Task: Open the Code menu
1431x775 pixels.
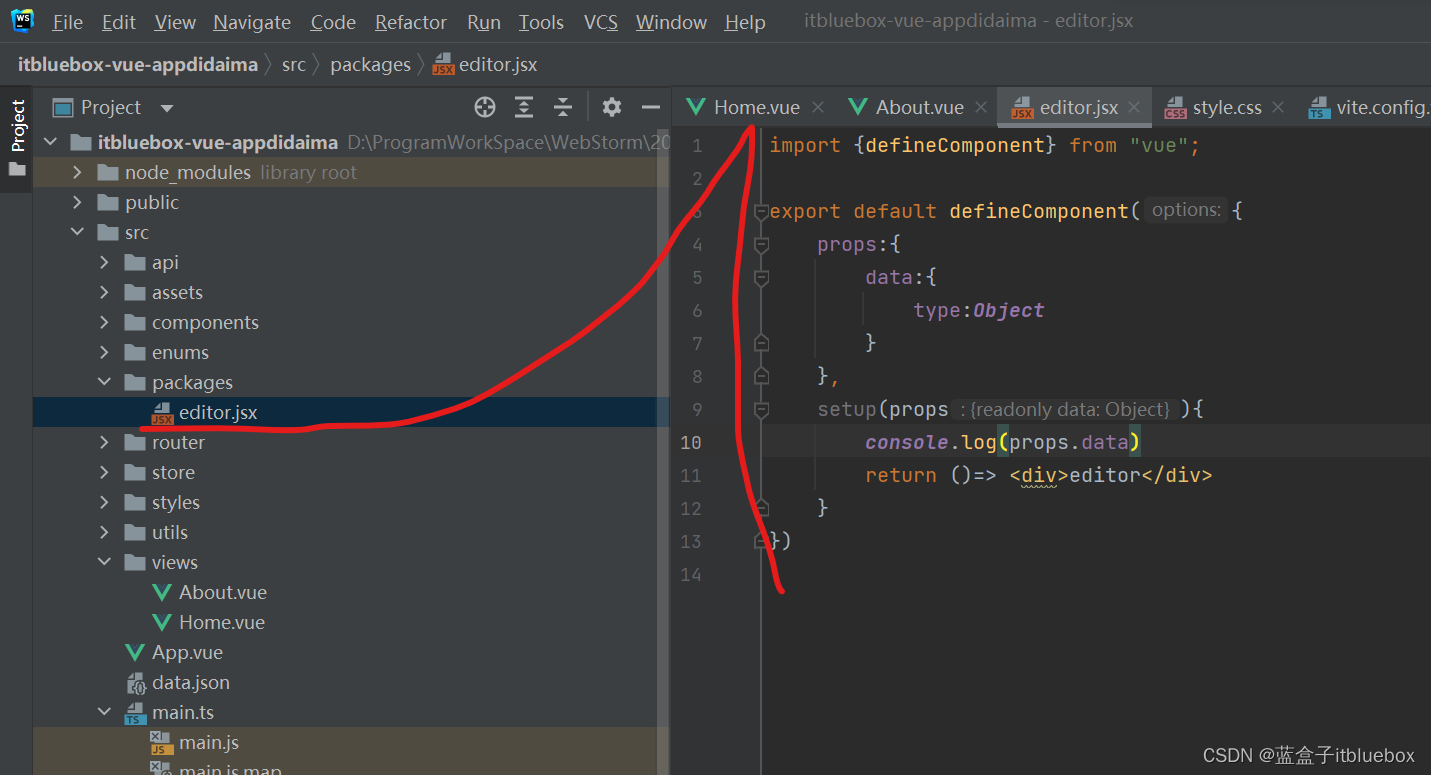Action: point(333,22)
